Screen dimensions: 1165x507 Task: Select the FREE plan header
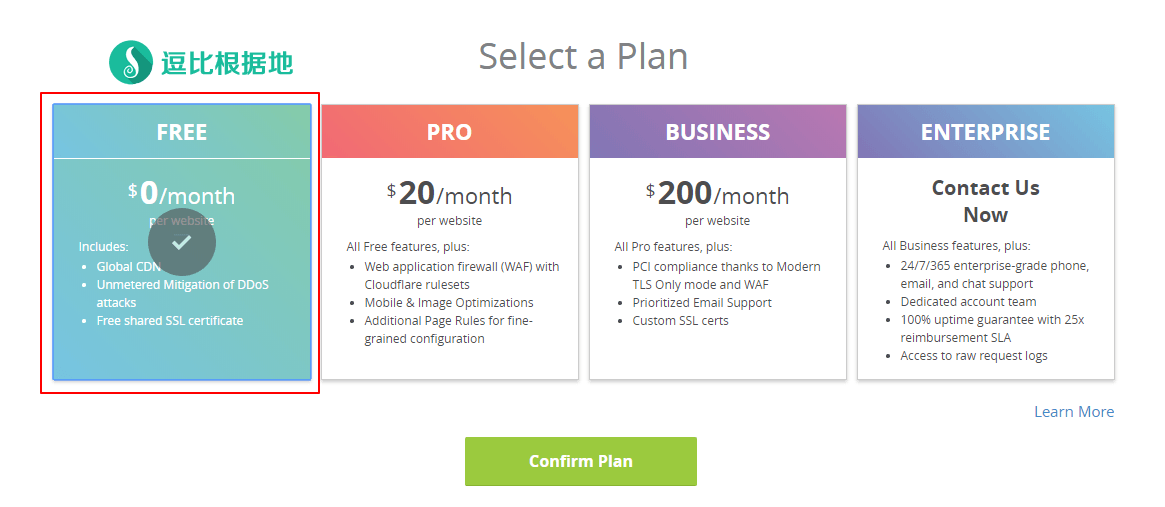point(182,132)
